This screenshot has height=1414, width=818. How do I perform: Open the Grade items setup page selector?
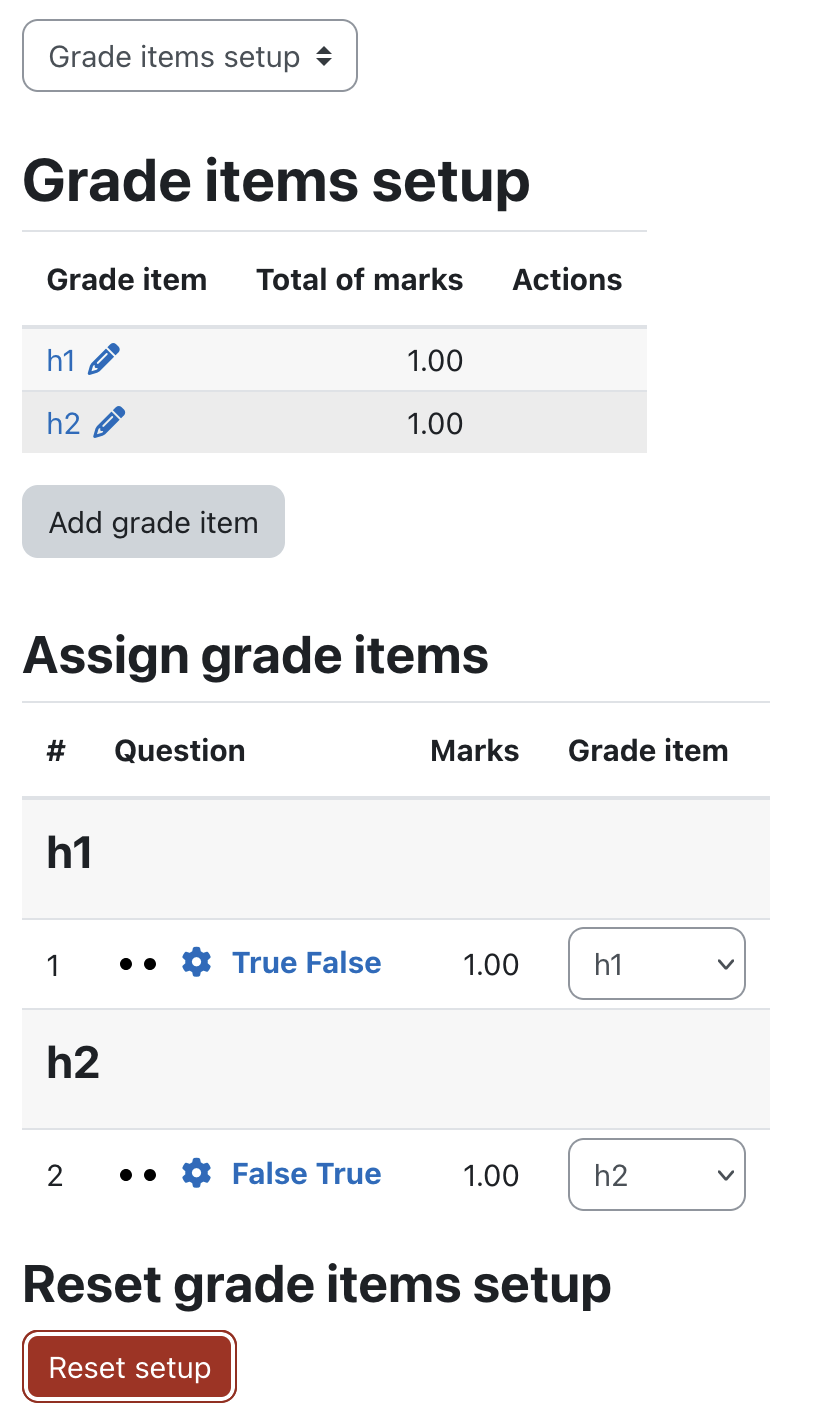pyautogui.click(x=190, y=56)
